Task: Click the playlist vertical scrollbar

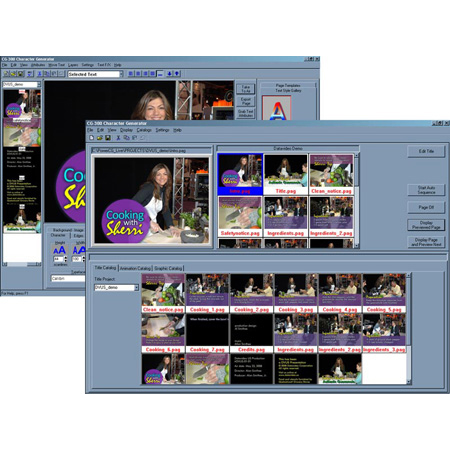Action: point(356,200)
